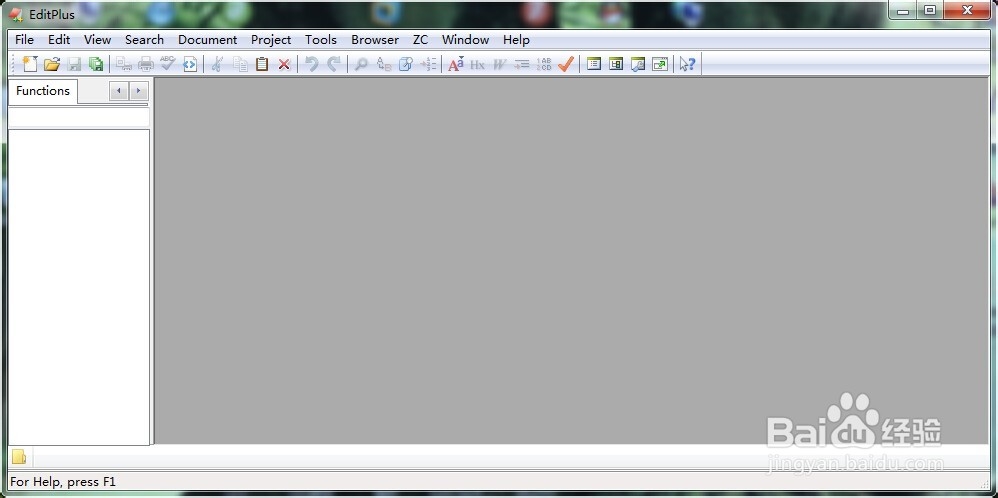This screenshot has width=998, height=498.
Task: Click the Save All icon
Action: (x=96, y=64)
